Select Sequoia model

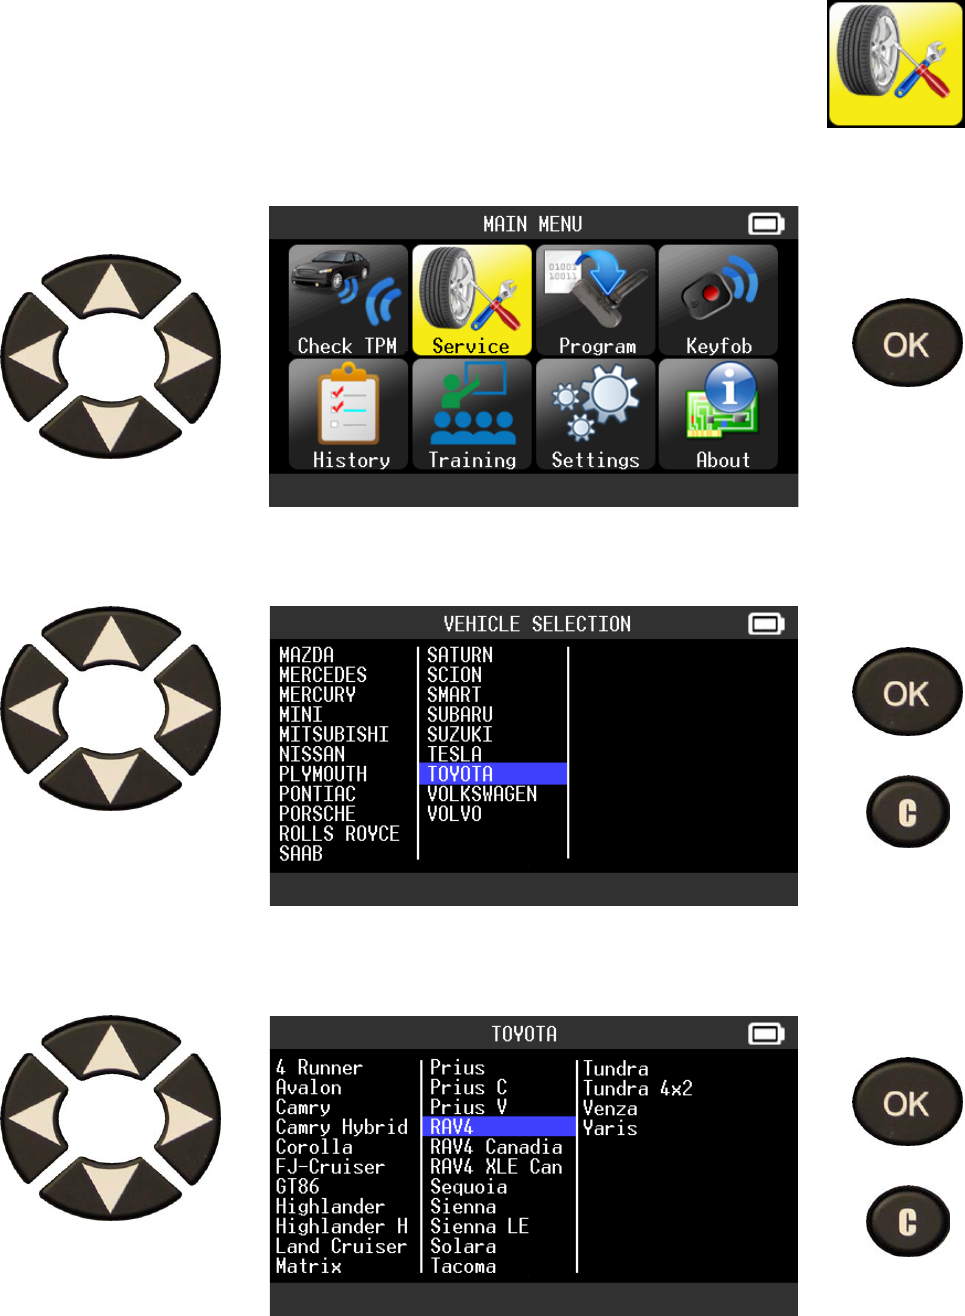click(468, 1187)
